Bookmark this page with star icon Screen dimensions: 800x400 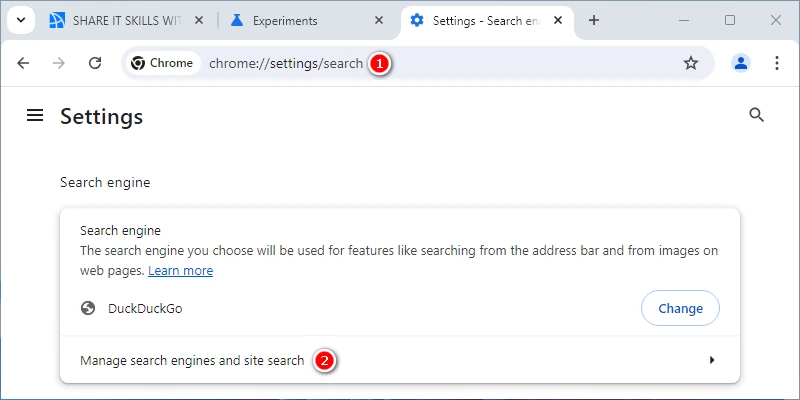coord(691,63)
